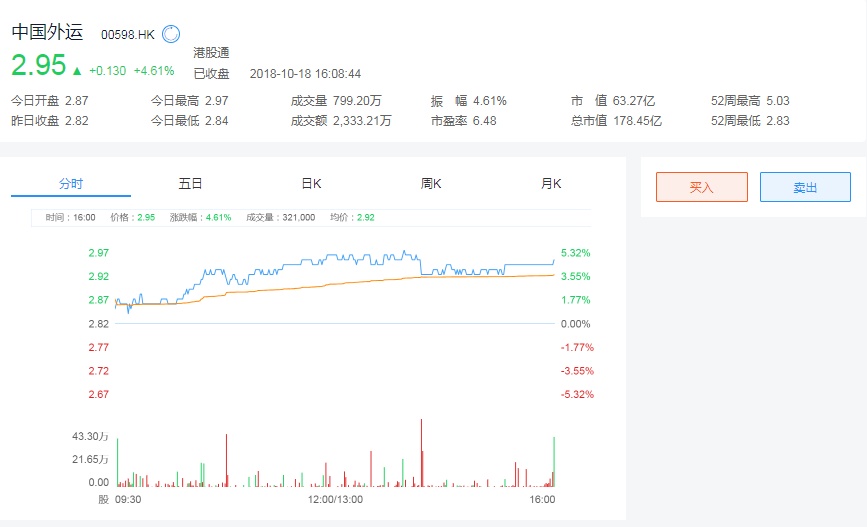The width and height of the screenshot is (867, 527).
Task: Click the circular refresh icon beside 00598.HK
Action: tap(171, 34)
